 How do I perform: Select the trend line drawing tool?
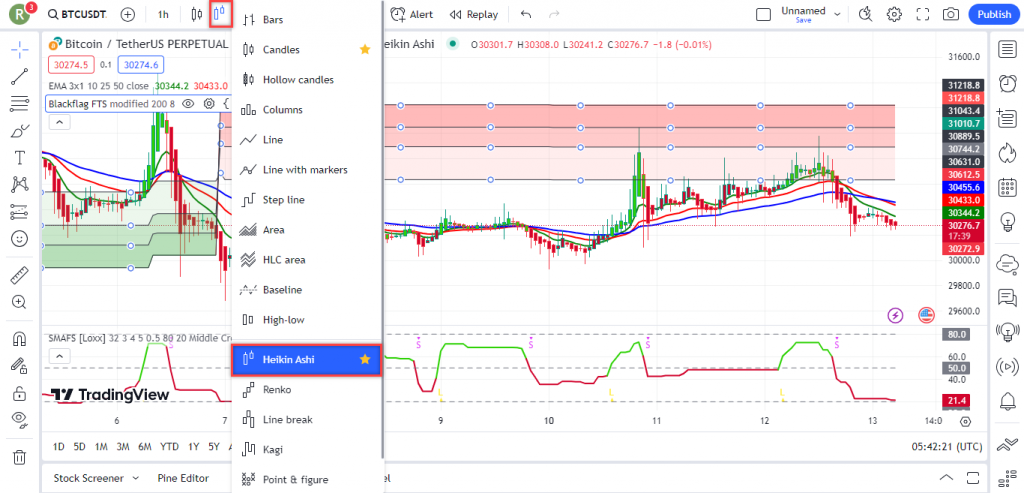click(x=19, y=76)
